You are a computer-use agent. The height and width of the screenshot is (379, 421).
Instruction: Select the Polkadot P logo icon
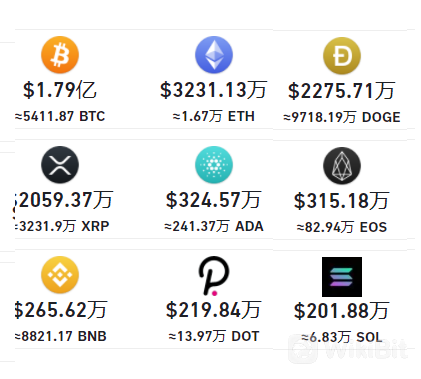214,276
